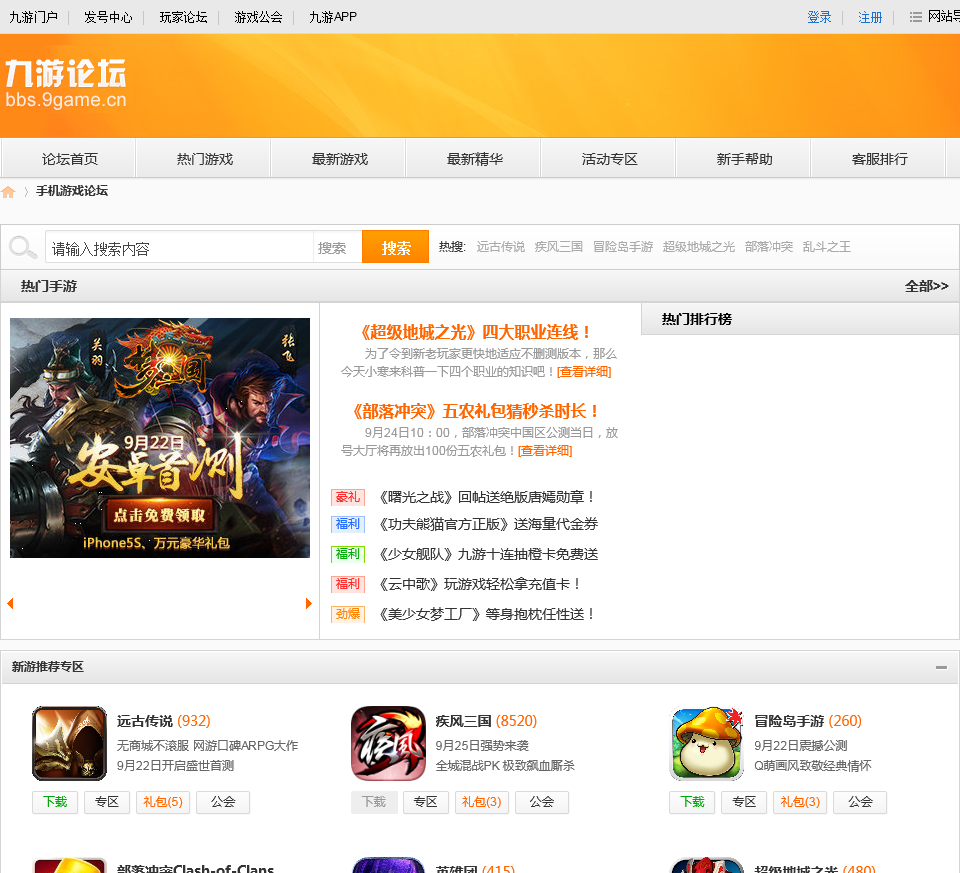Open the 热门游戏 tab

(x=204, y=159)
